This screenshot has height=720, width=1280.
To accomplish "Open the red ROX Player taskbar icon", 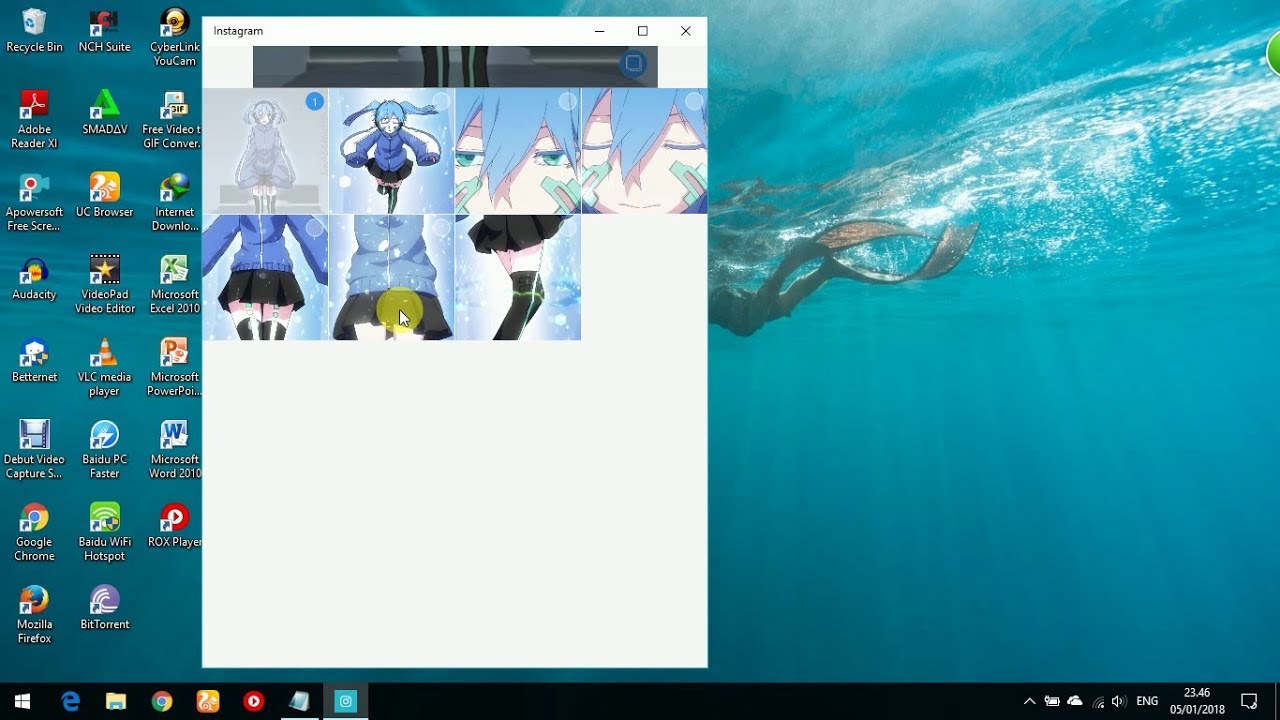I will 254,701.
